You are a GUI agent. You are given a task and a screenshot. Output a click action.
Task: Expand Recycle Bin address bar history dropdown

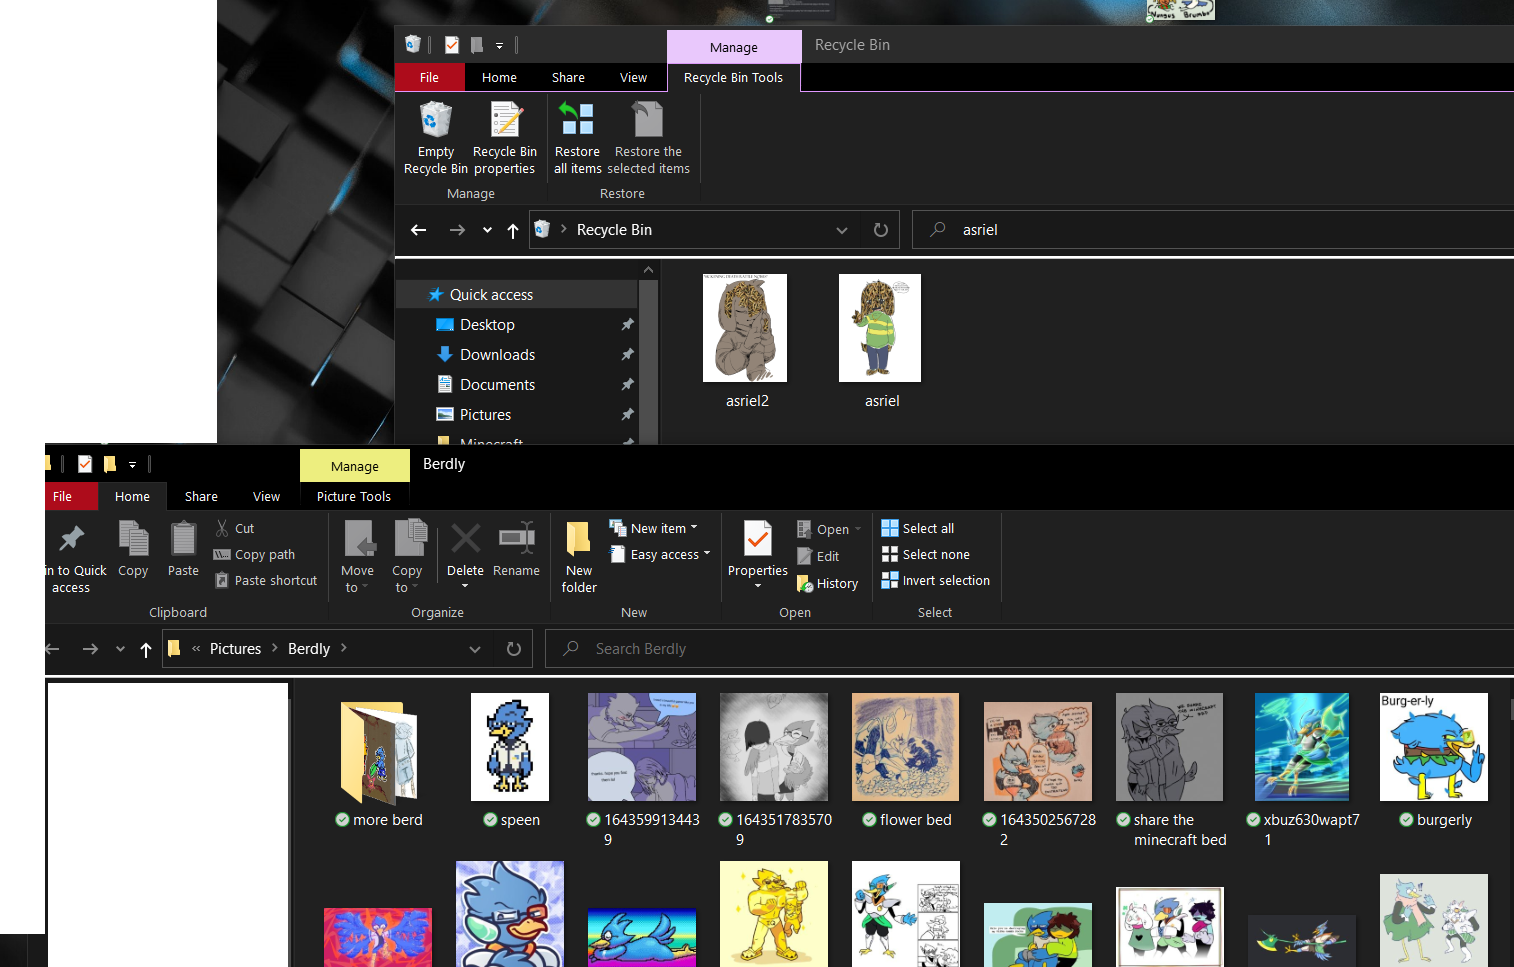click(x=842, y=230)
